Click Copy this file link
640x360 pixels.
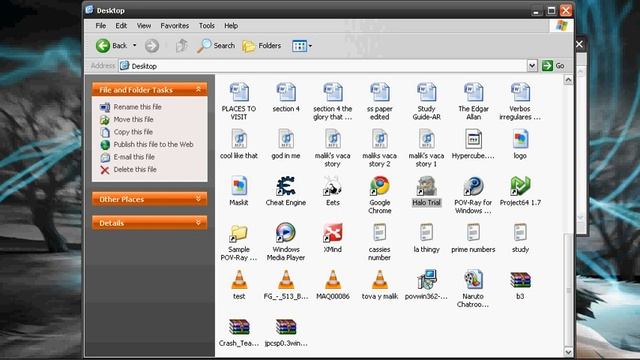point(133,132)
